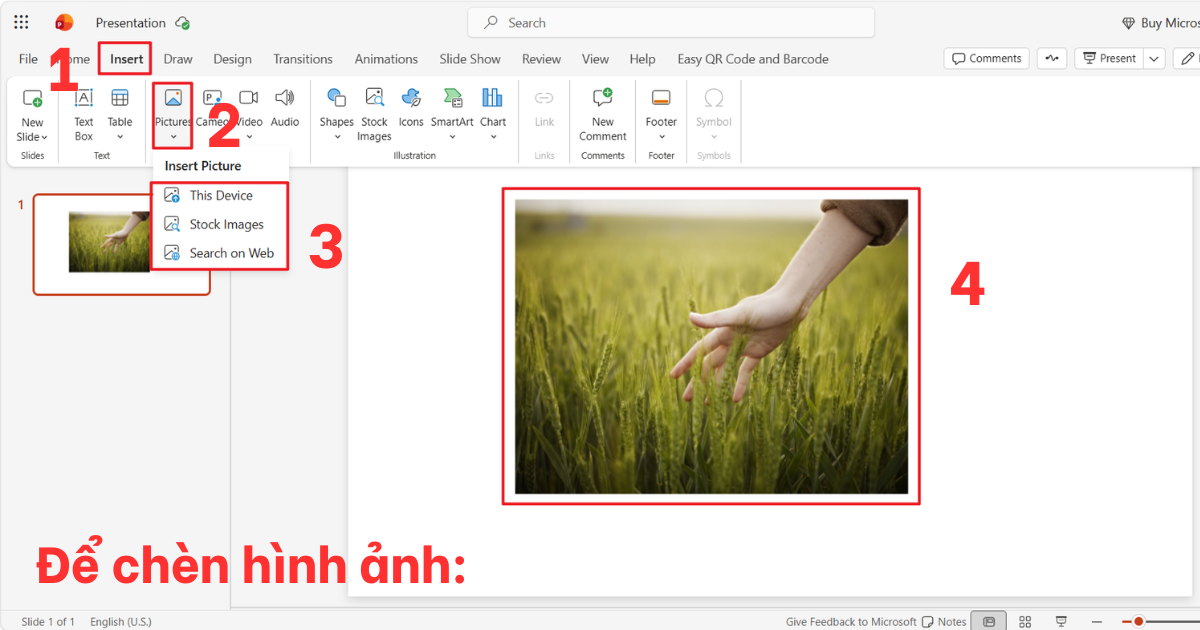Click the Stock Images ribbon button
The height and width of the screenshot is (630, 1200).
[374, 114]
